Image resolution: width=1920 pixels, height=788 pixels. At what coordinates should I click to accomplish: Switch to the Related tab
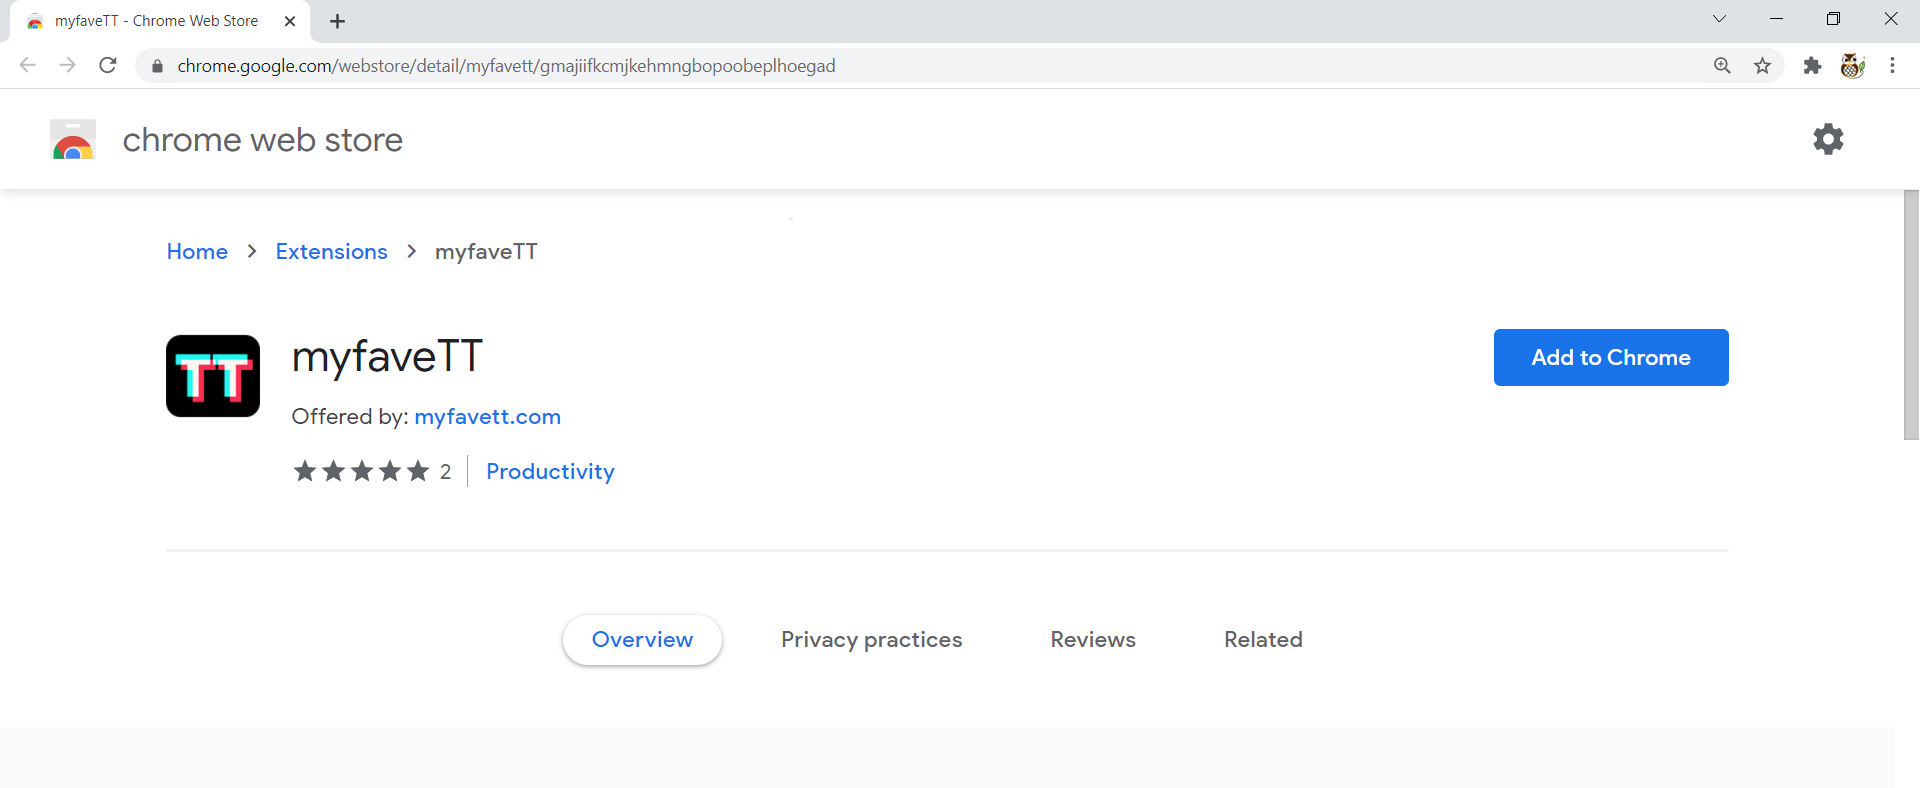point(1263,640)
